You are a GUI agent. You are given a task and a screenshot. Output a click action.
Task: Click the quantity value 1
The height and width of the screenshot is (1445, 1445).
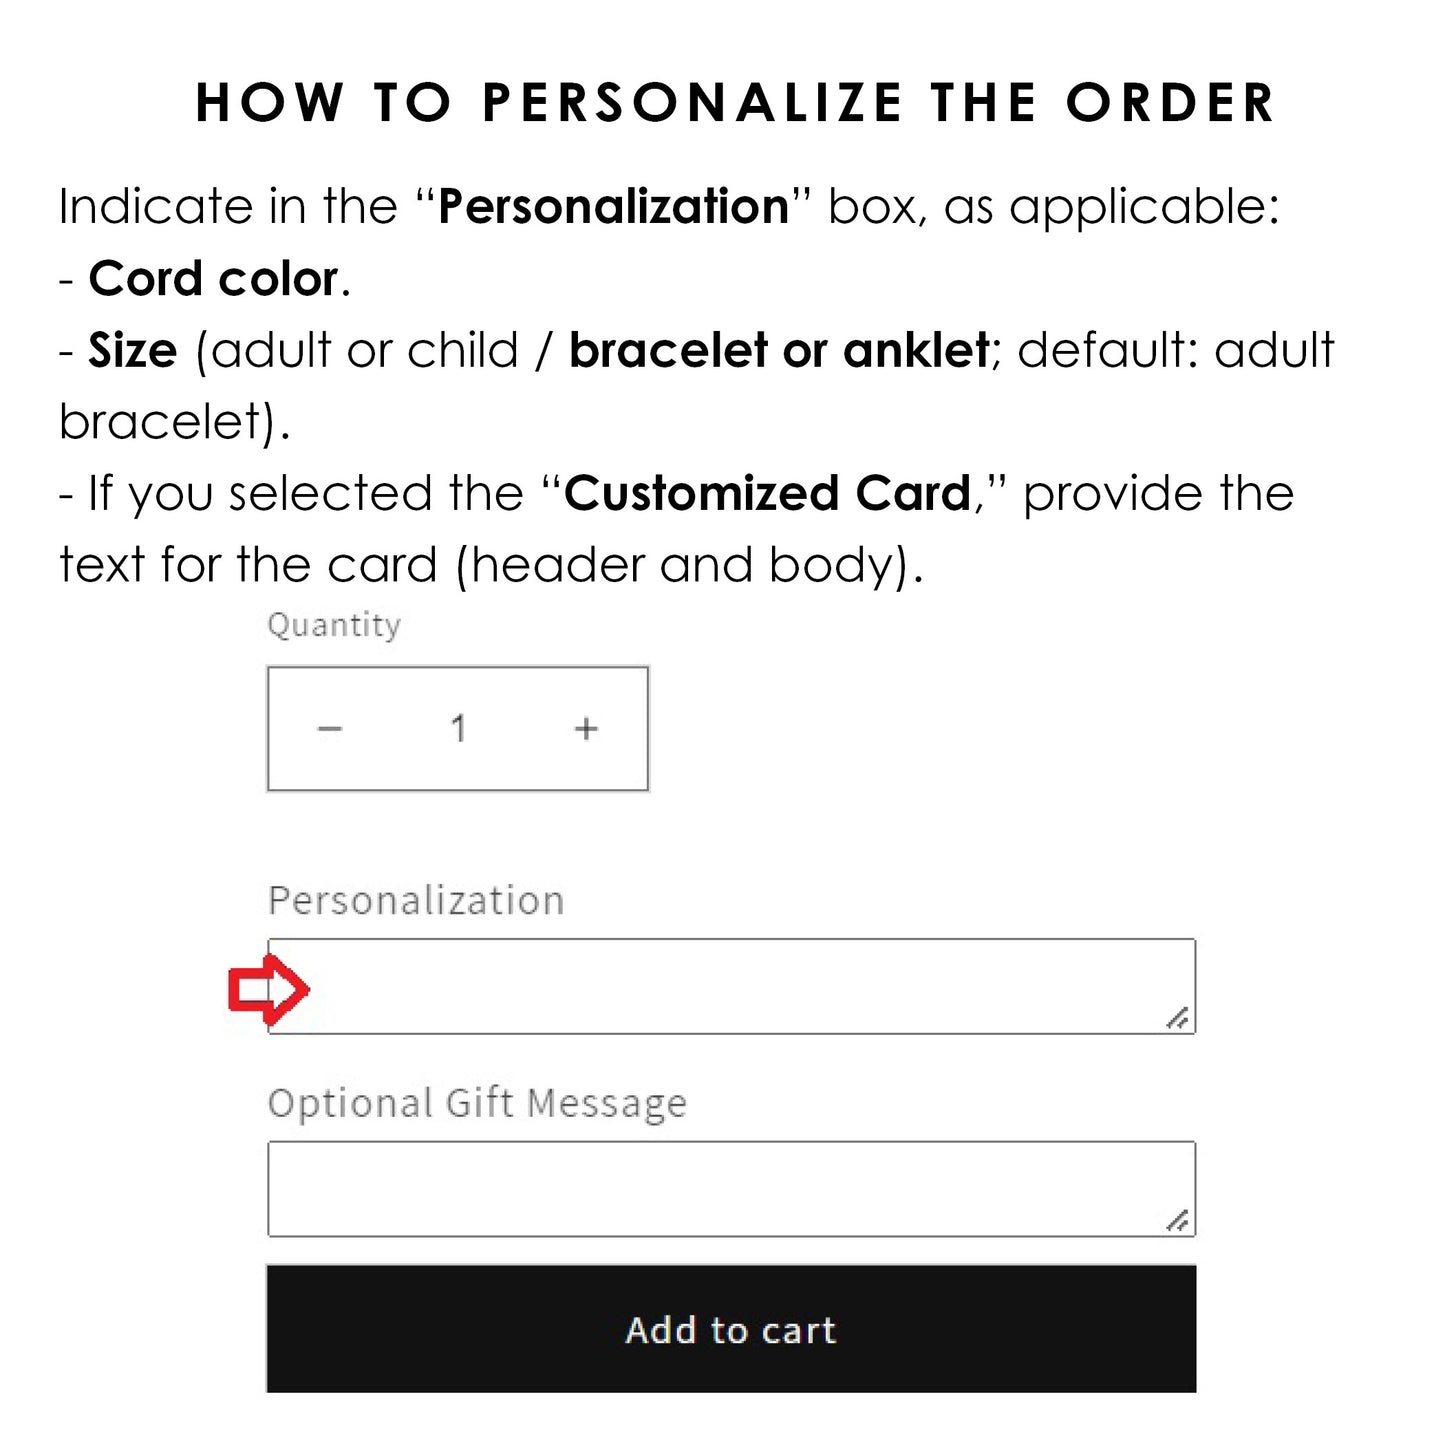(x=458, y=729)
